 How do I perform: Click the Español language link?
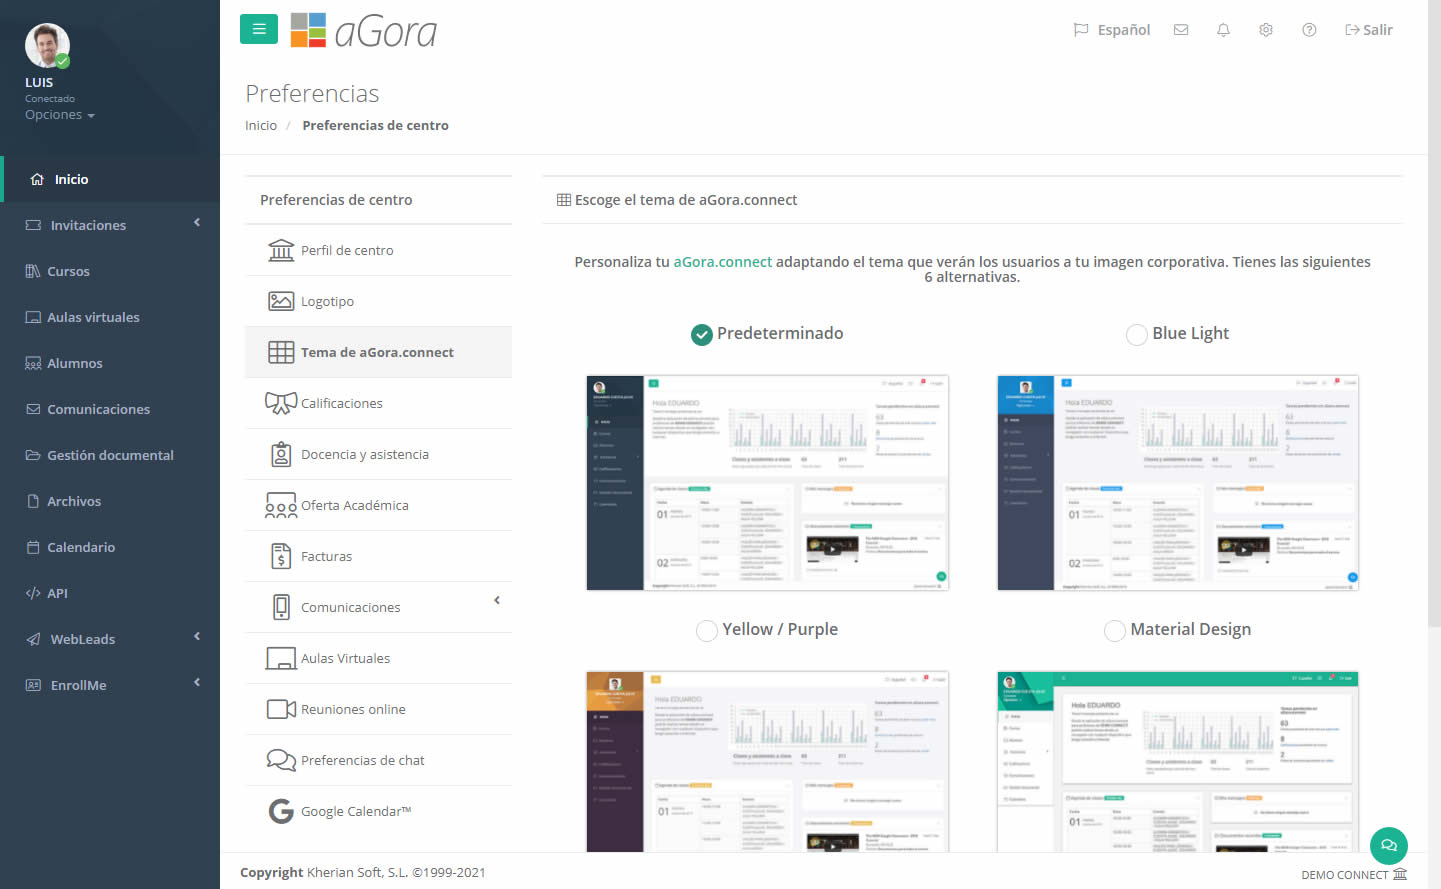(x=1124, y=30)
